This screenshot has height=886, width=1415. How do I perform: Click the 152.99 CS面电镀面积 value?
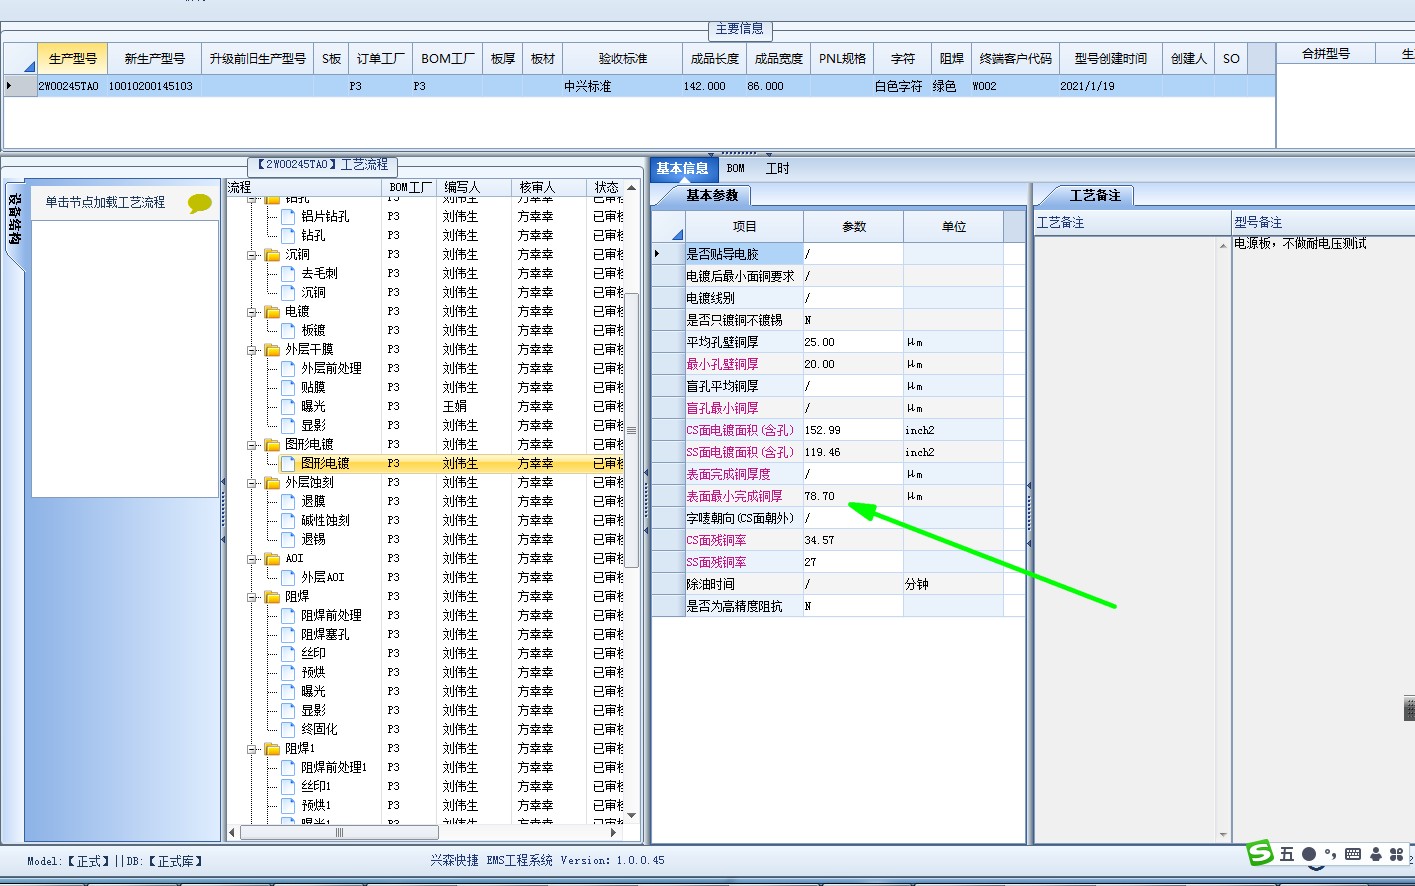[853, 430]
